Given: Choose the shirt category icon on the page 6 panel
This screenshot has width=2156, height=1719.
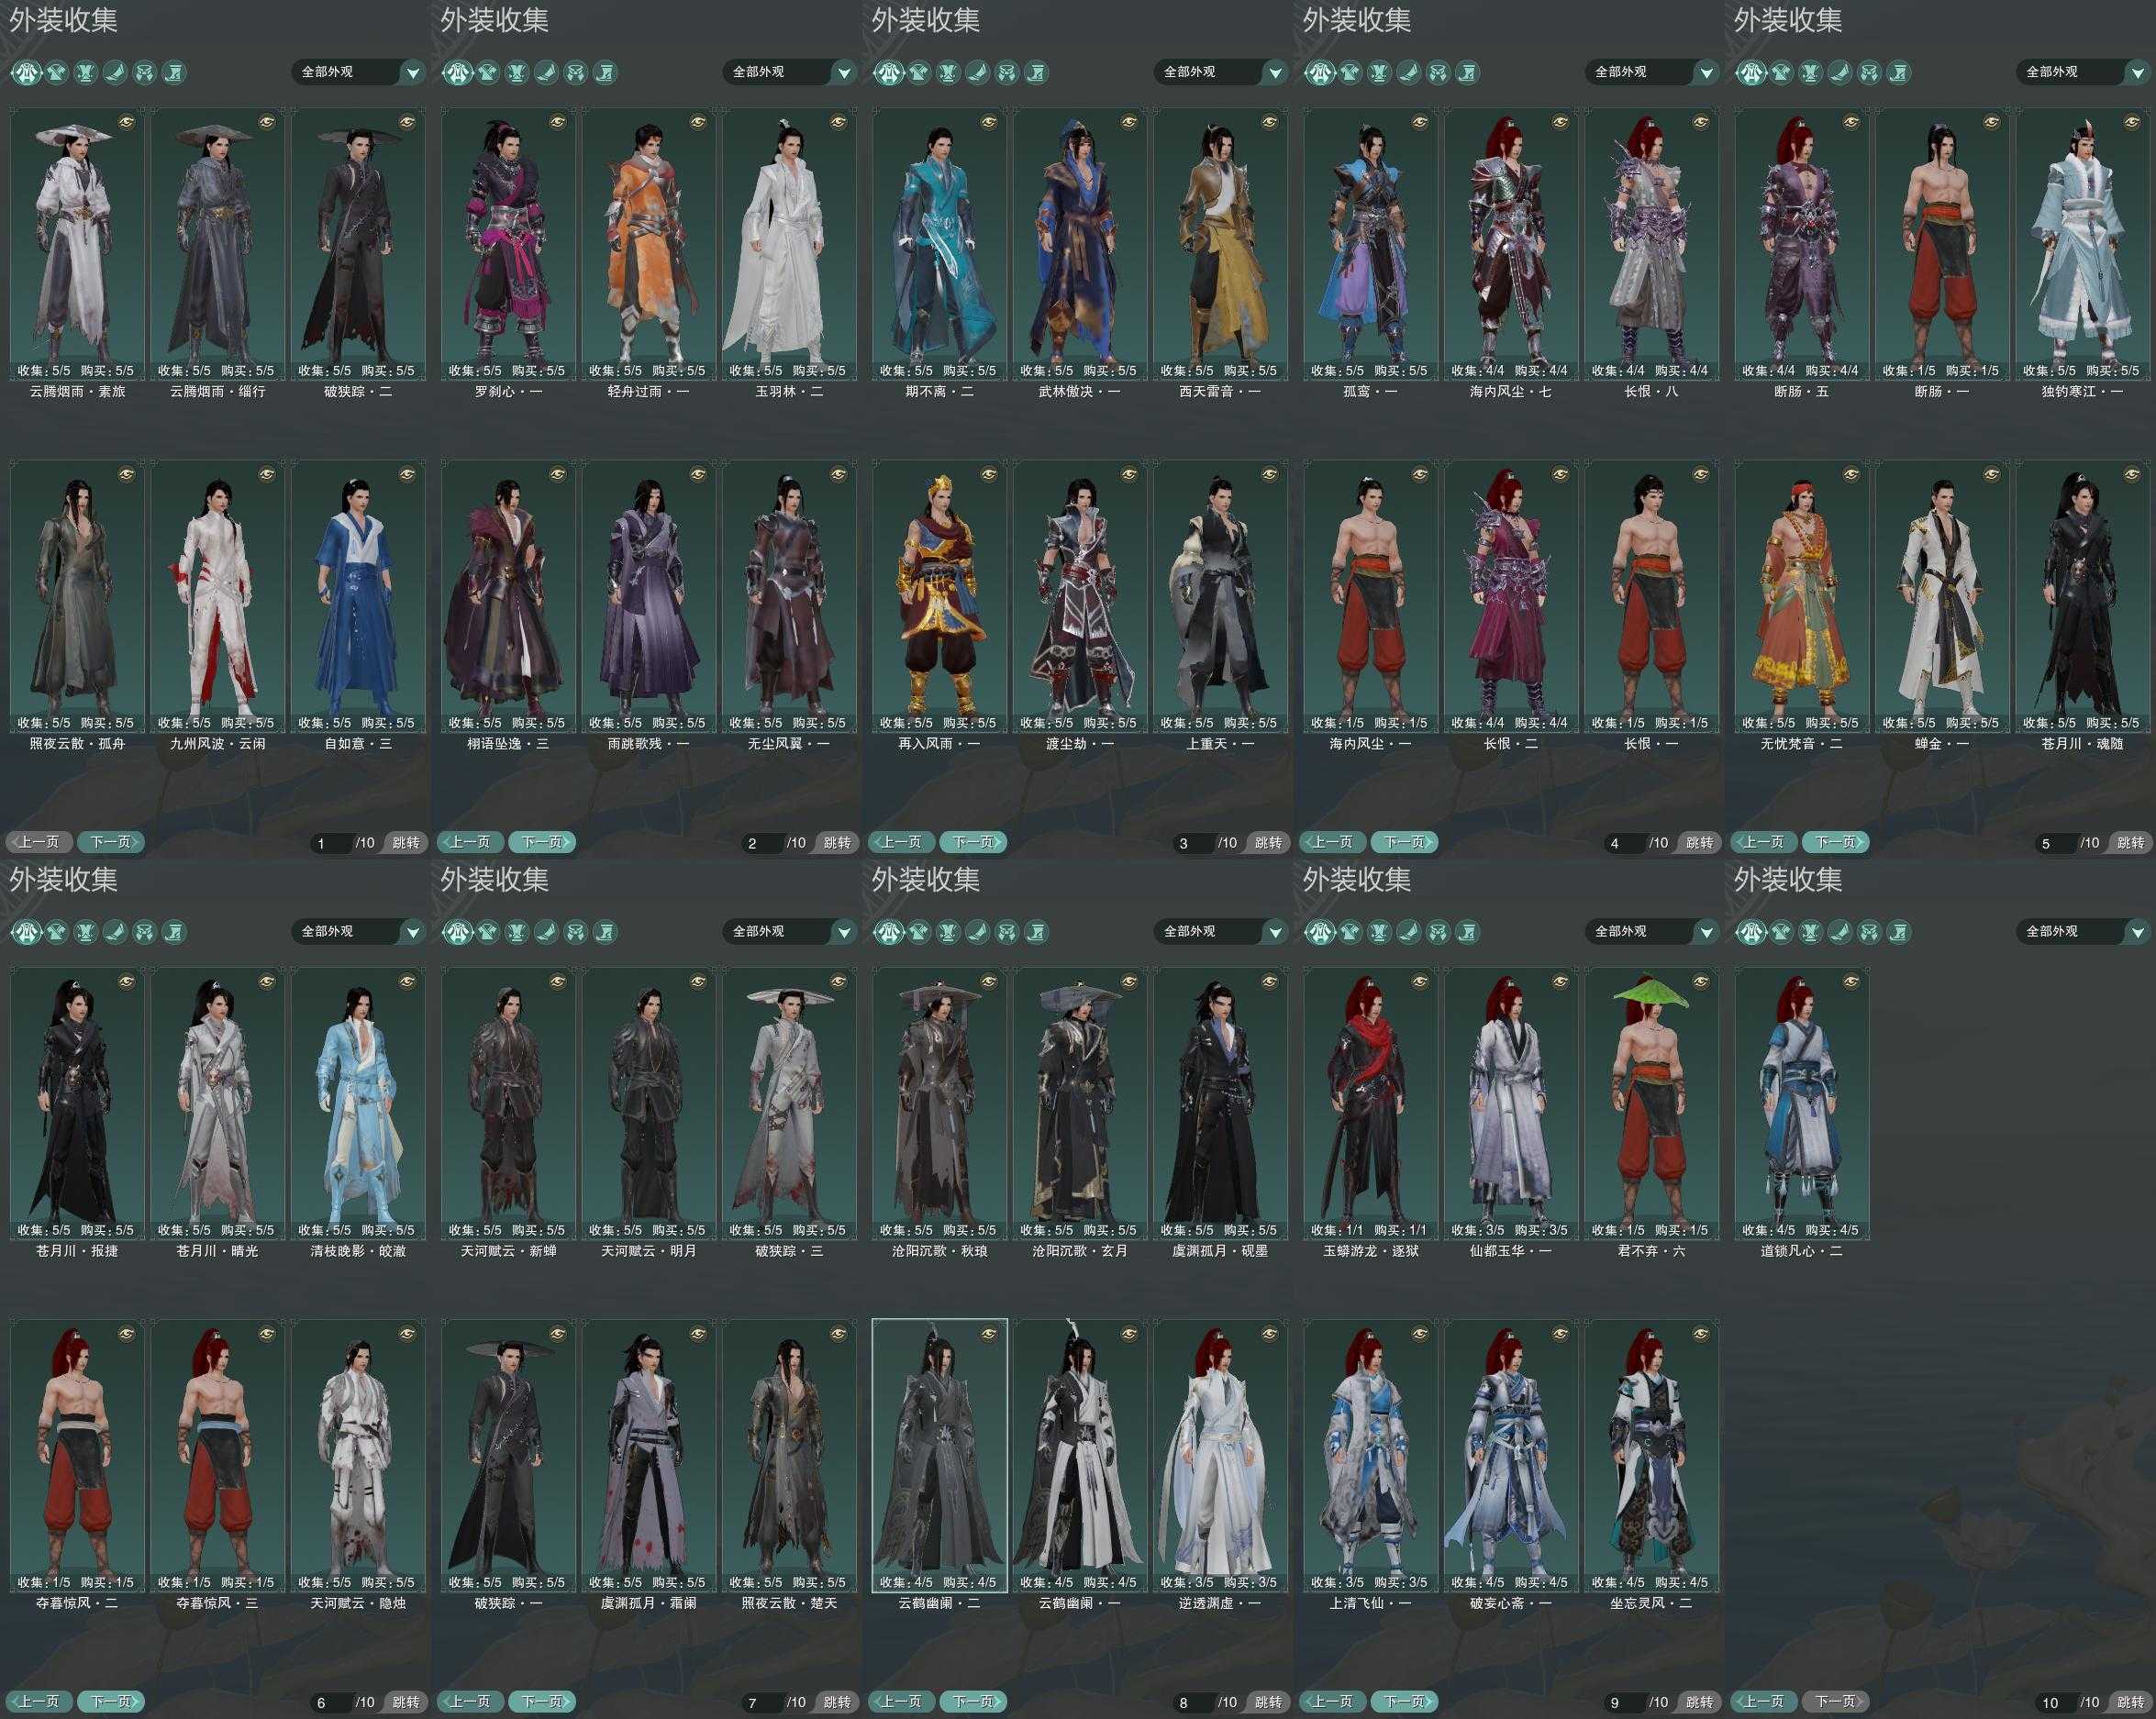Looking at the screenshot, I should tap(56, 933).
